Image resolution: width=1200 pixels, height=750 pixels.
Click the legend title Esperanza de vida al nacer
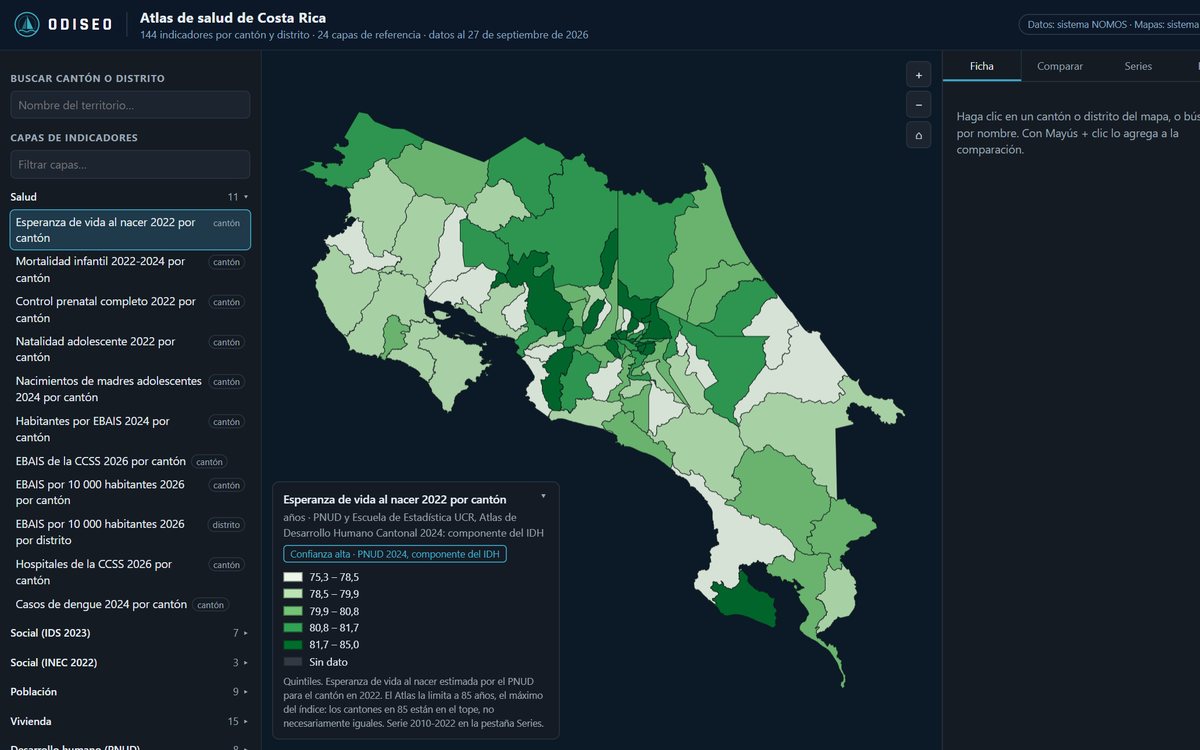395,499
